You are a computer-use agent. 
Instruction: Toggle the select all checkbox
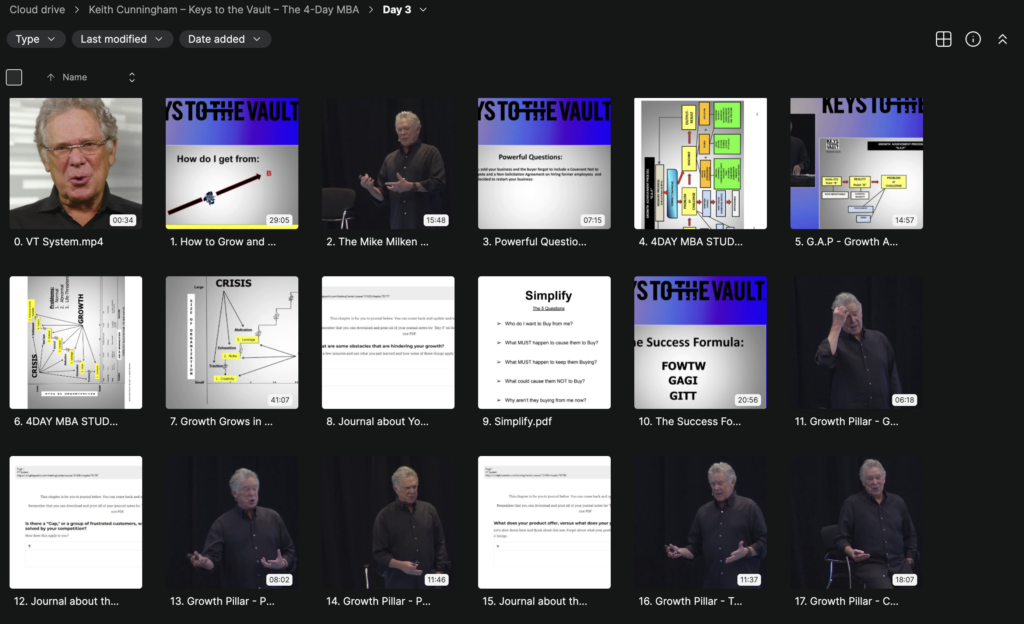pos(14,77)
